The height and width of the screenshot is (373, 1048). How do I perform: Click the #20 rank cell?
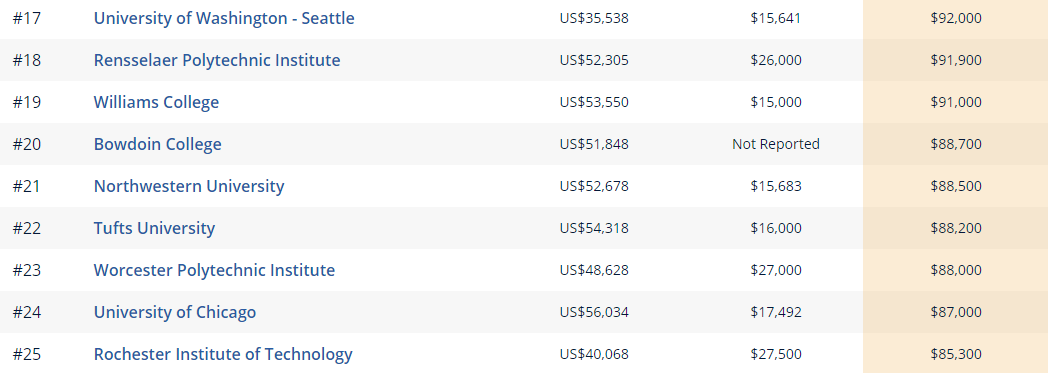pos(27,144)
